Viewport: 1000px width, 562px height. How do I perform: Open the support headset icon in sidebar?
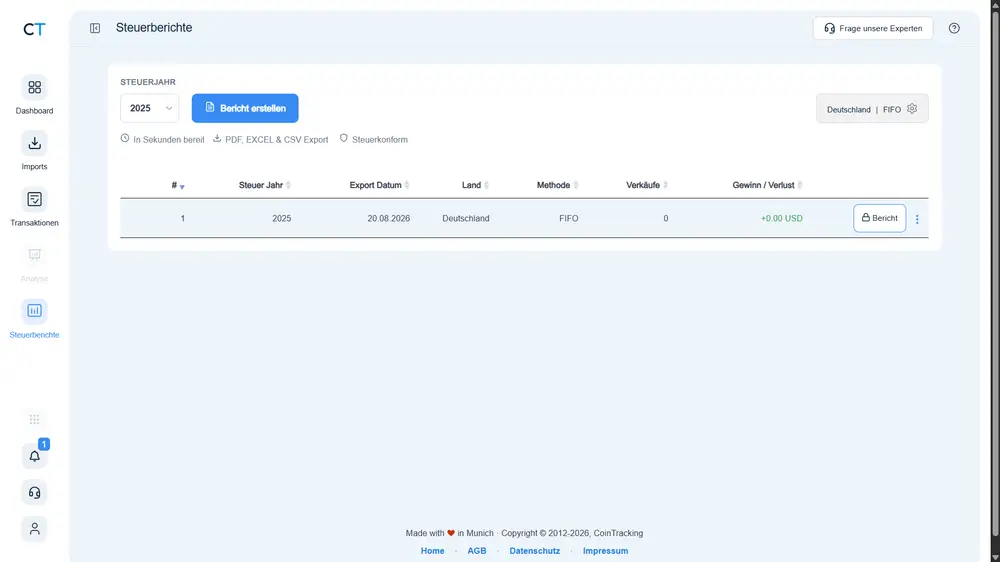[34, 492]
